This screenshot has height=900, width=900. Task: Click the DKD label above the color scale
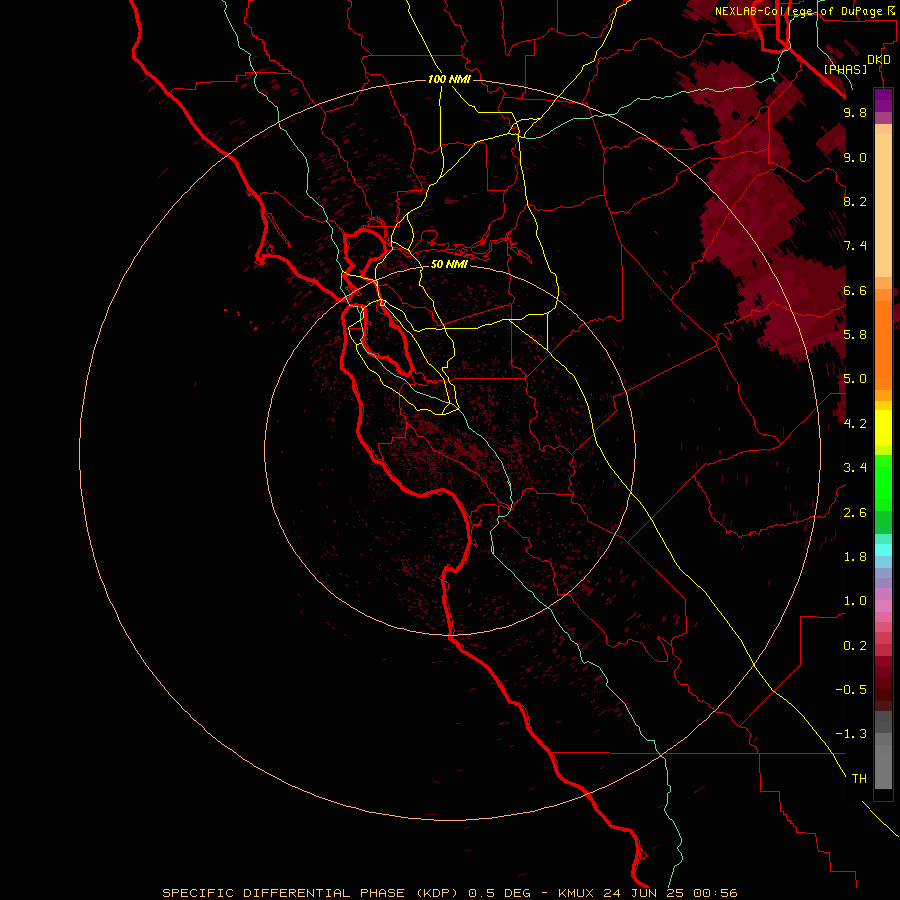[x=878, y=60]
